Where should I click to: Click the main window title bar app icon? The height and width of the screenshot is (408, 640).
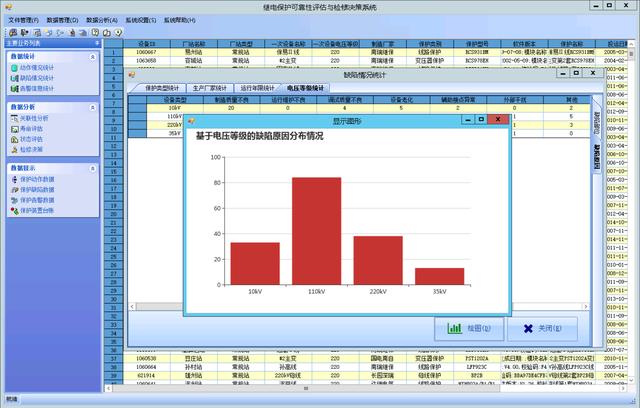coord(8,7)
